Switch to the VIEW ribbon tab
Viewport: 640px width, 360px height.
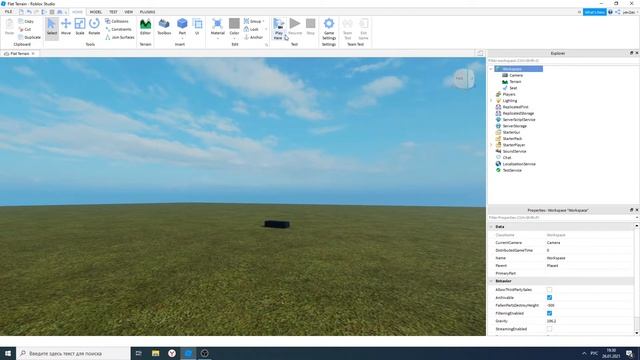pyautogui.click(x=129, y=12)
